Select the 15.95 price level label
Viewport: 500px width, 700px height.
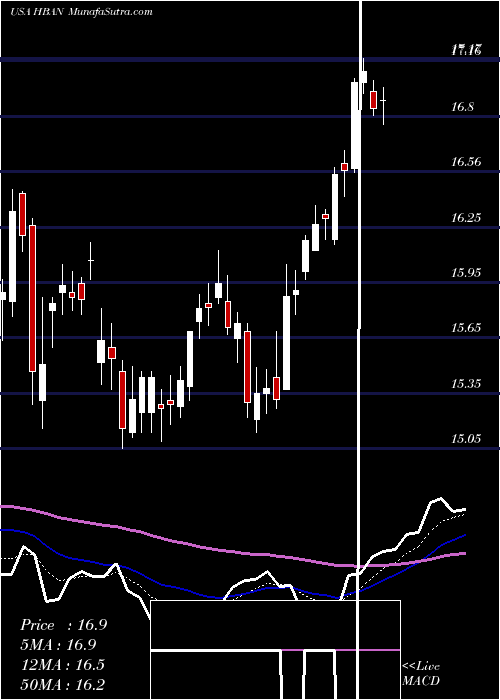pos(466,273)
